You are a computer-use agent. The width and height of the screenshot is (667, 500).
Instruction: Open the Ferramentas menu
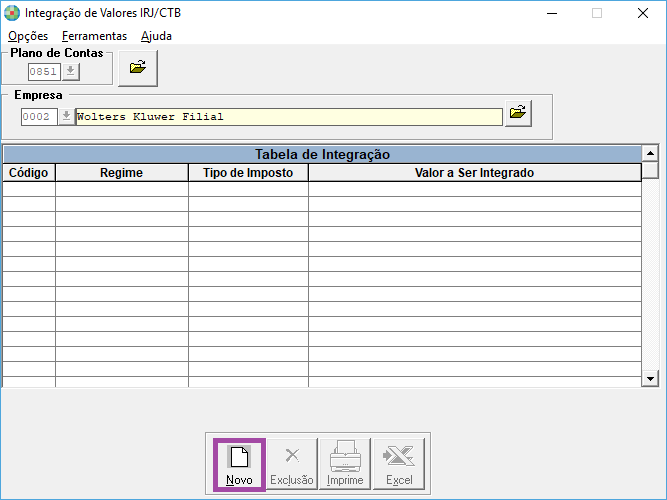94,36
